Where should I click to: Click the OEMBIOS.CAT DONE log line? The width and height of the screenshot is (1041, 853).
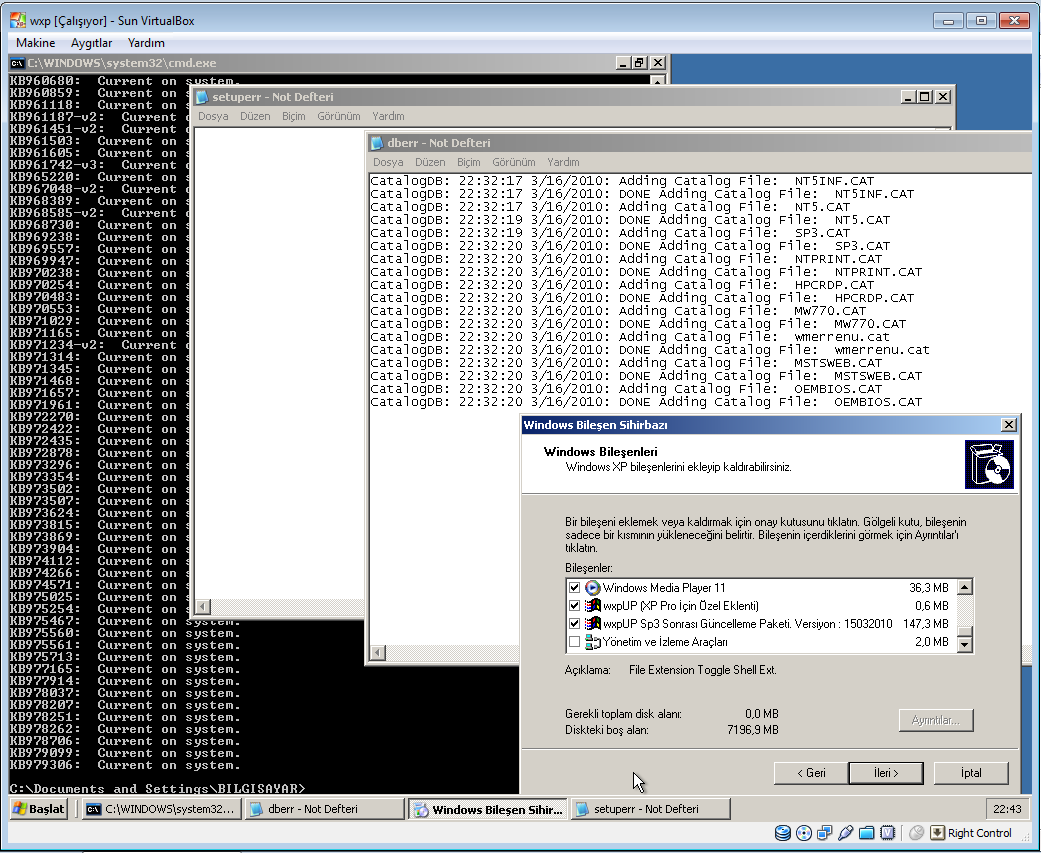(x=646, y=402)
